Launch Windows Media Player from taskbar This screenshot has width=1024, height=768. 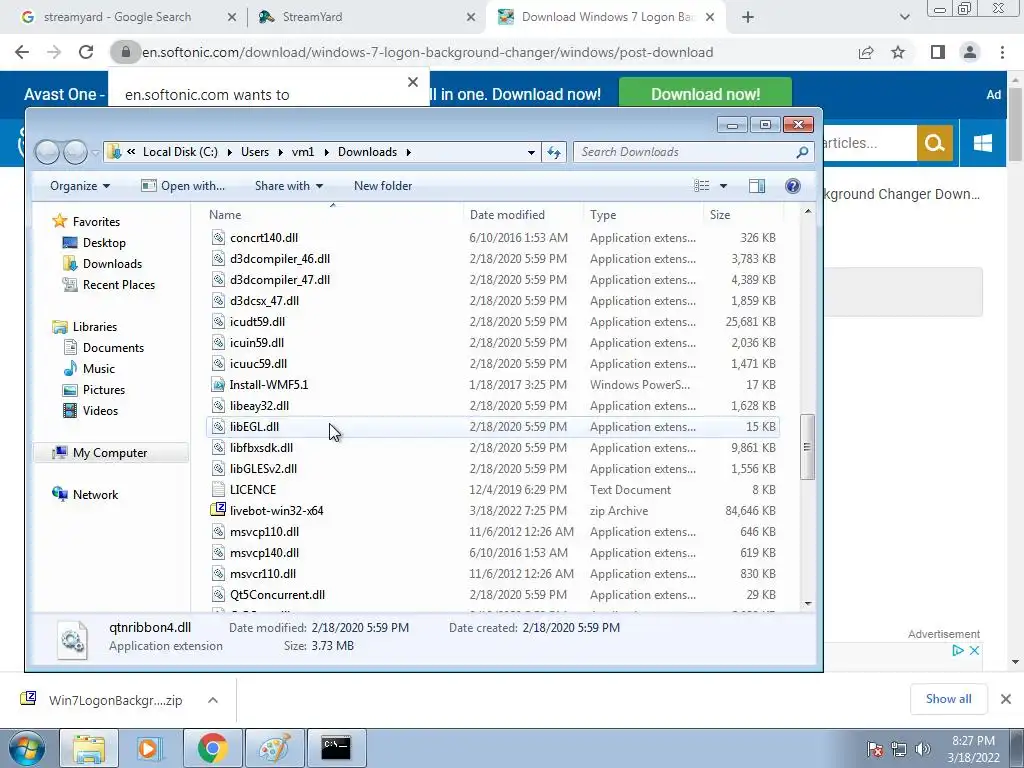tap(149, 748)
